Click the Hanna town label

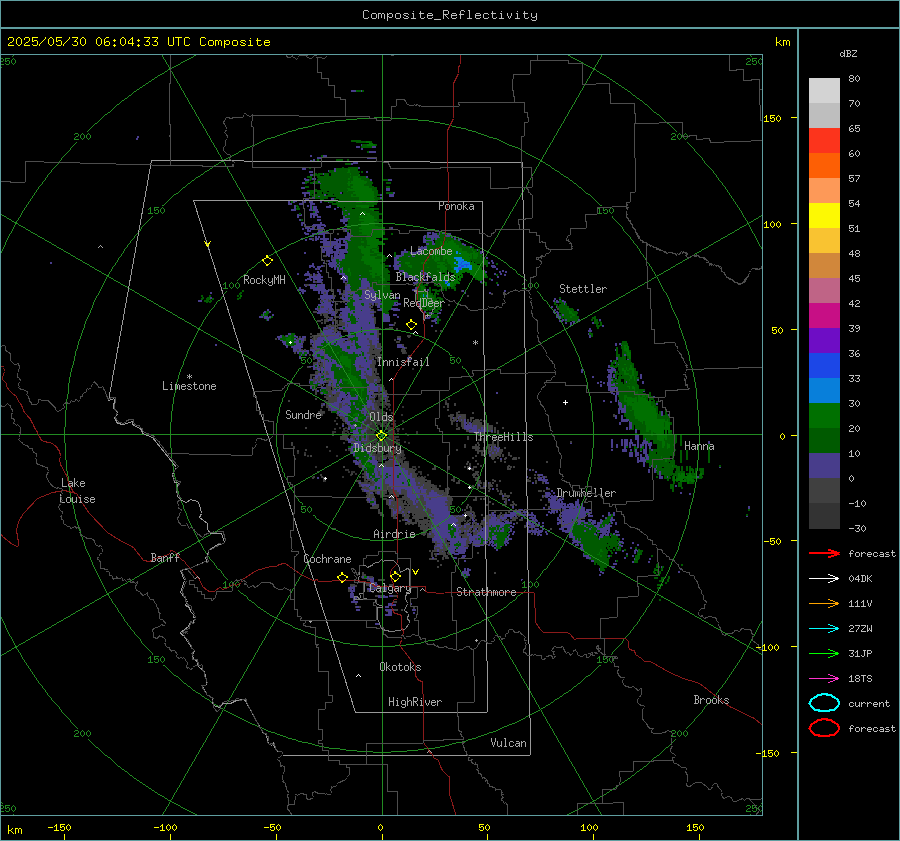pos(699,446)
